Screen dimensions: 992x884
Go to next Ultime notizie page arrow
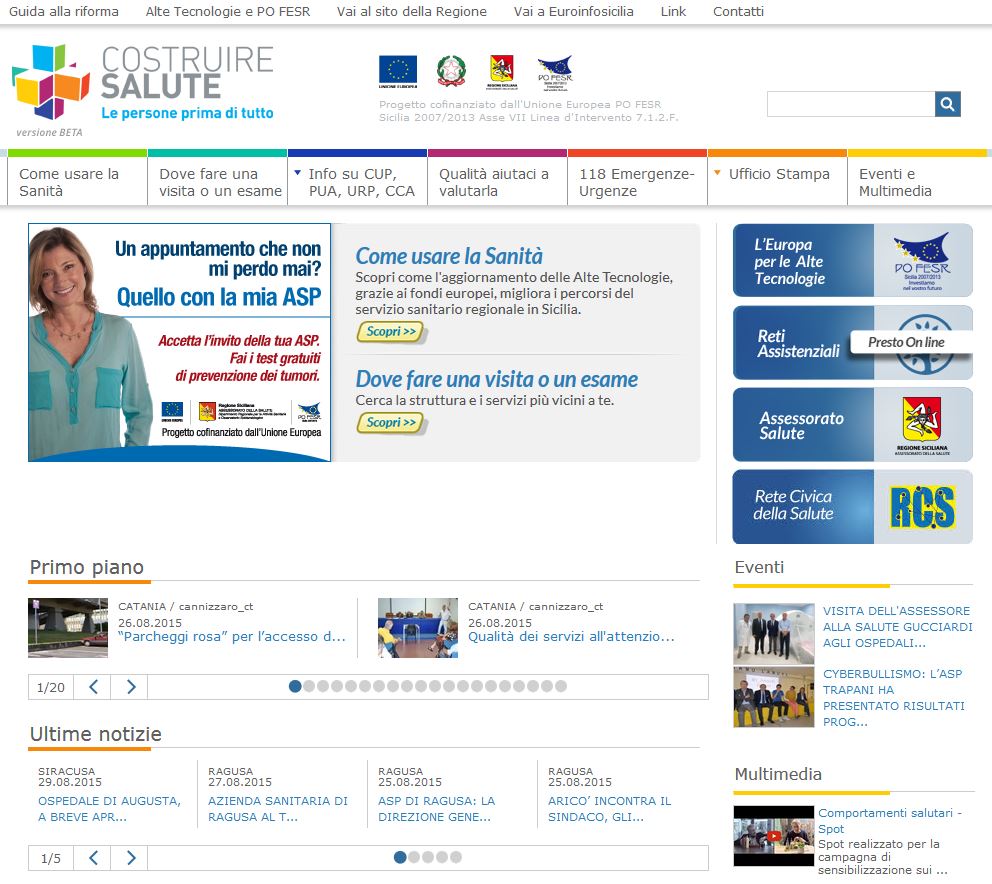pos(130,858)
